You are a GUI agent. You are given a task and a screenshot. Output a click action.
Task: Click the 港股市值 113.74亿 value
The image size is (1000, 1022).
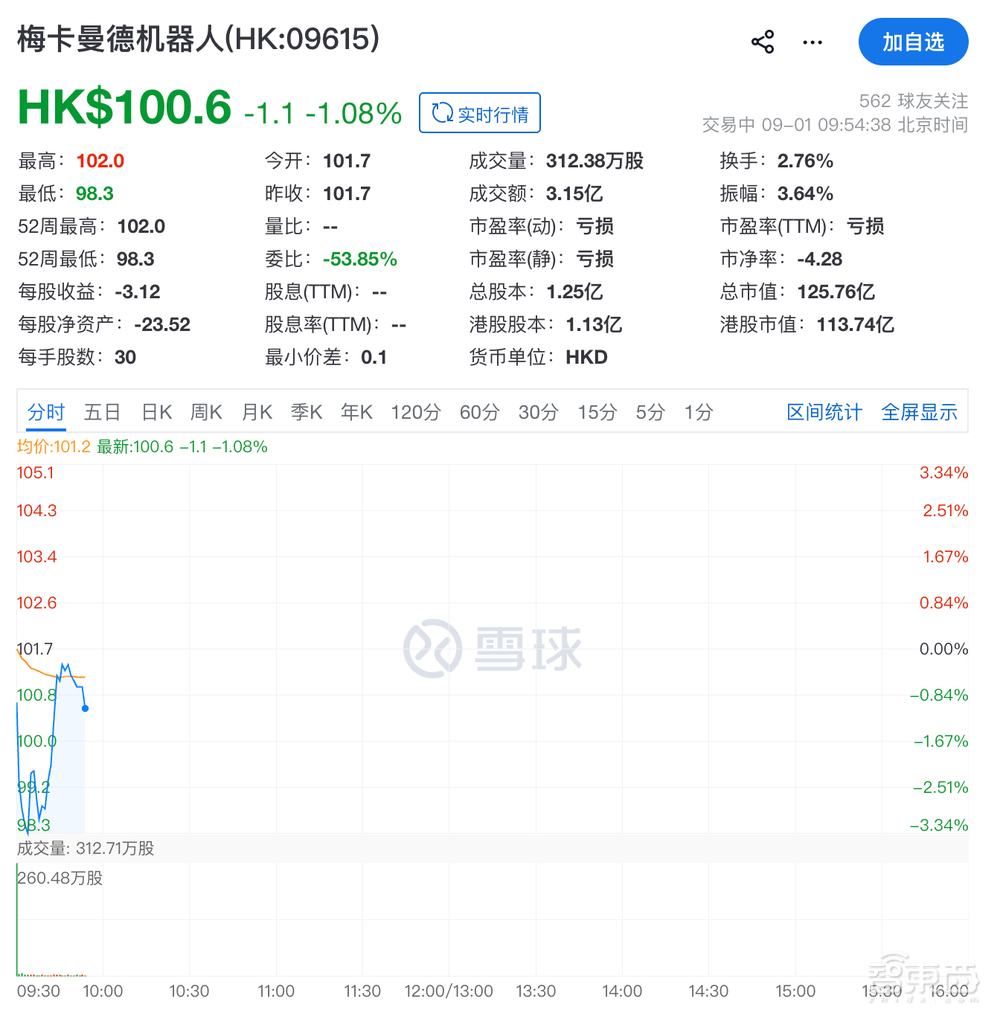pyautogui.click(x=855, y=324)
